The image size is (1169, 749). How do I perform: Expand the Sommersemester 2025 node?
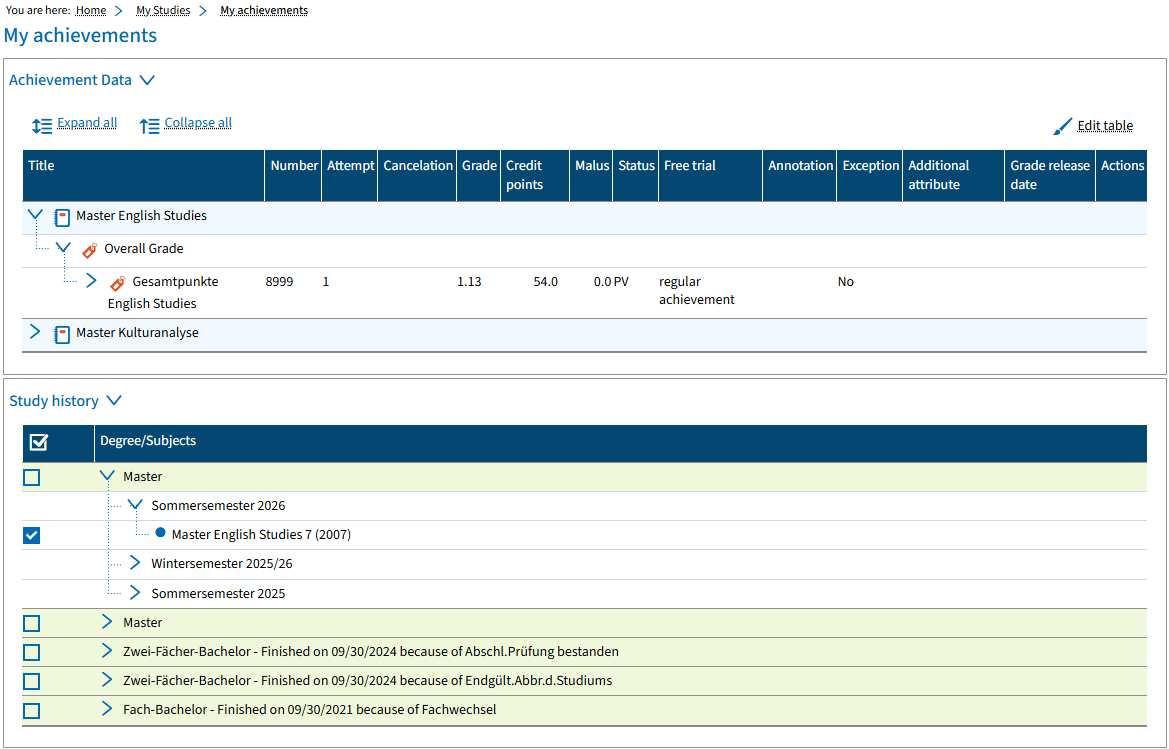click(x=135, y=592)
